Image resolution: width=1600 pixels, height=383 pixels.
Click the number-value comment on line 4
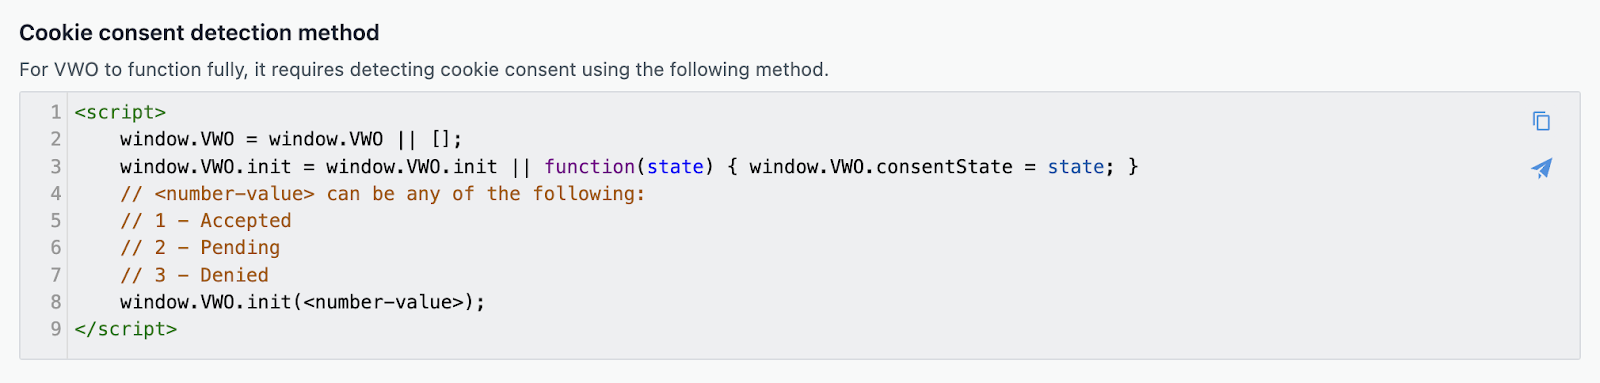(383, 193)
